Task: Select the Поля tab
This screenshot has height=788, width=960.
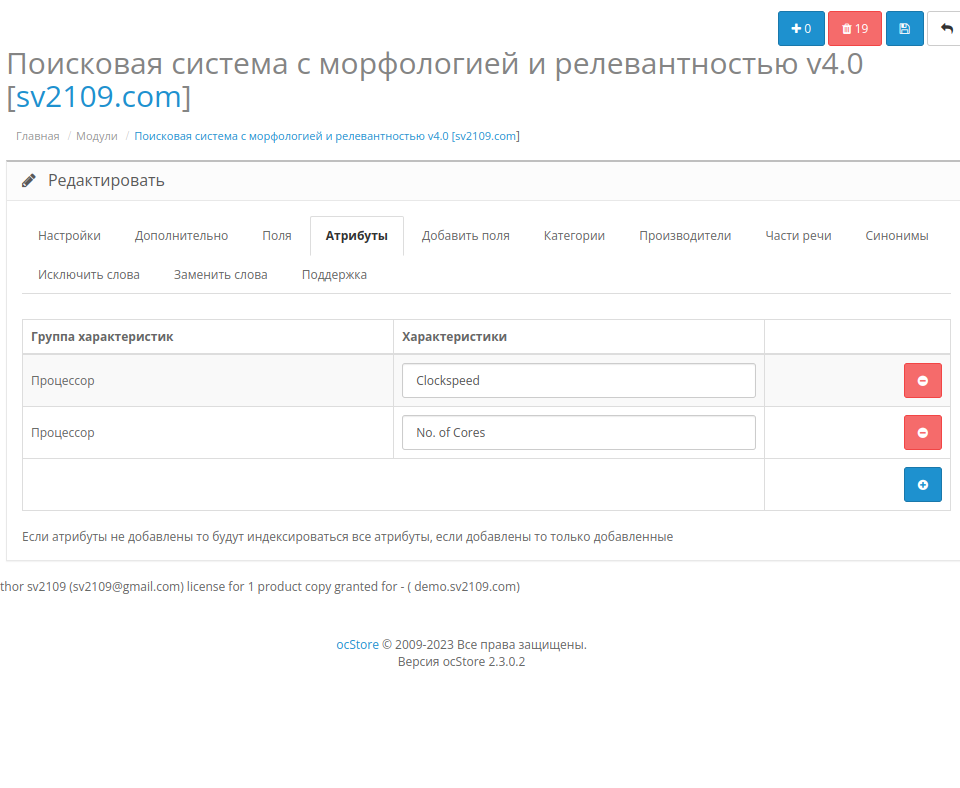Action: [x=277, y=236]
